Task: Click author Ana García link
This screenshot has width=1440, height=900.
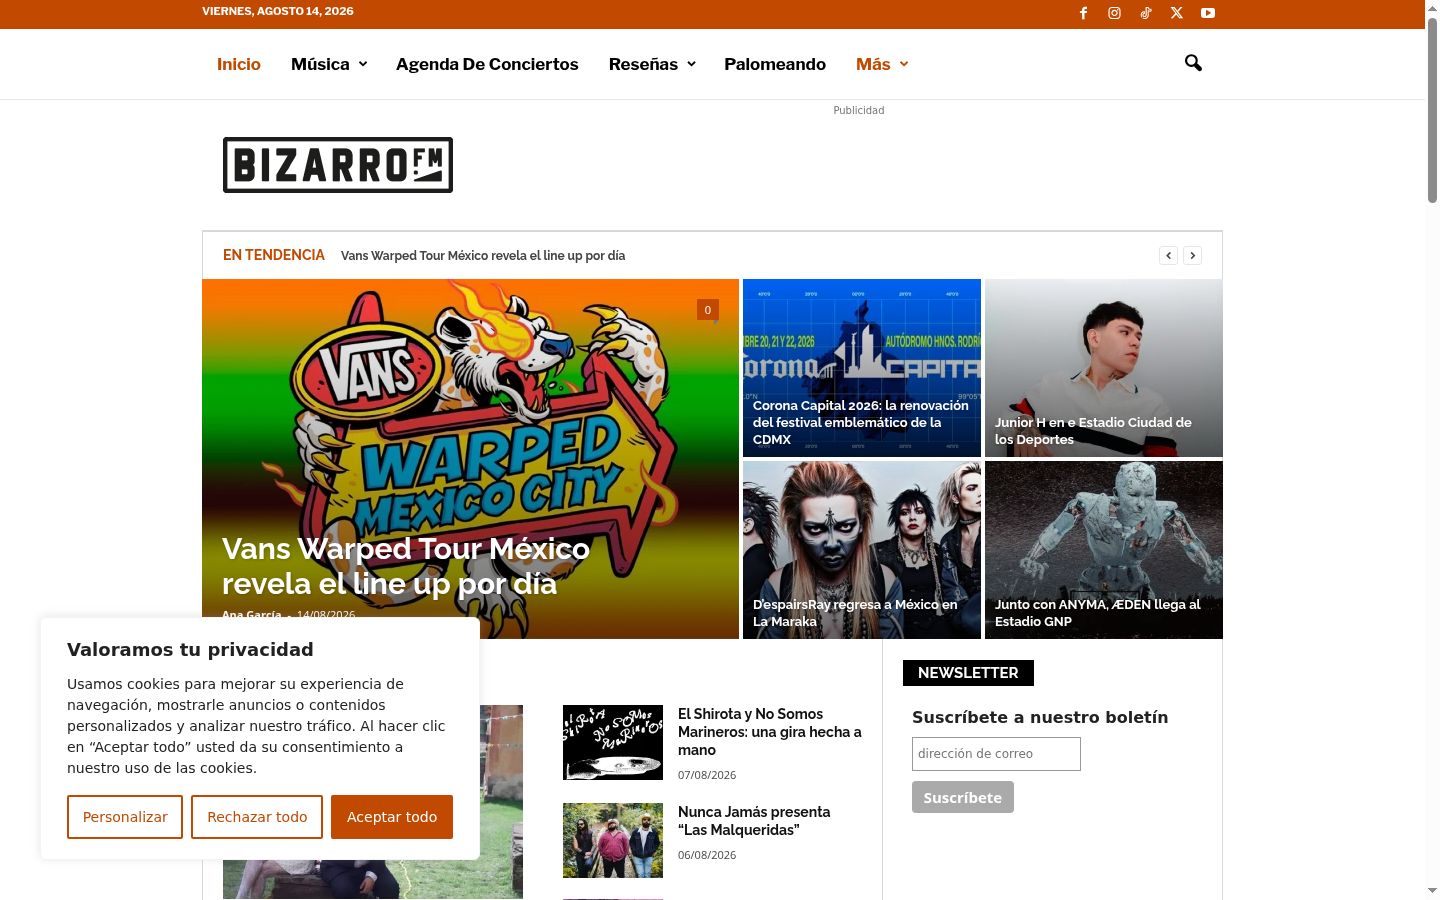Action: coord(252,615)
